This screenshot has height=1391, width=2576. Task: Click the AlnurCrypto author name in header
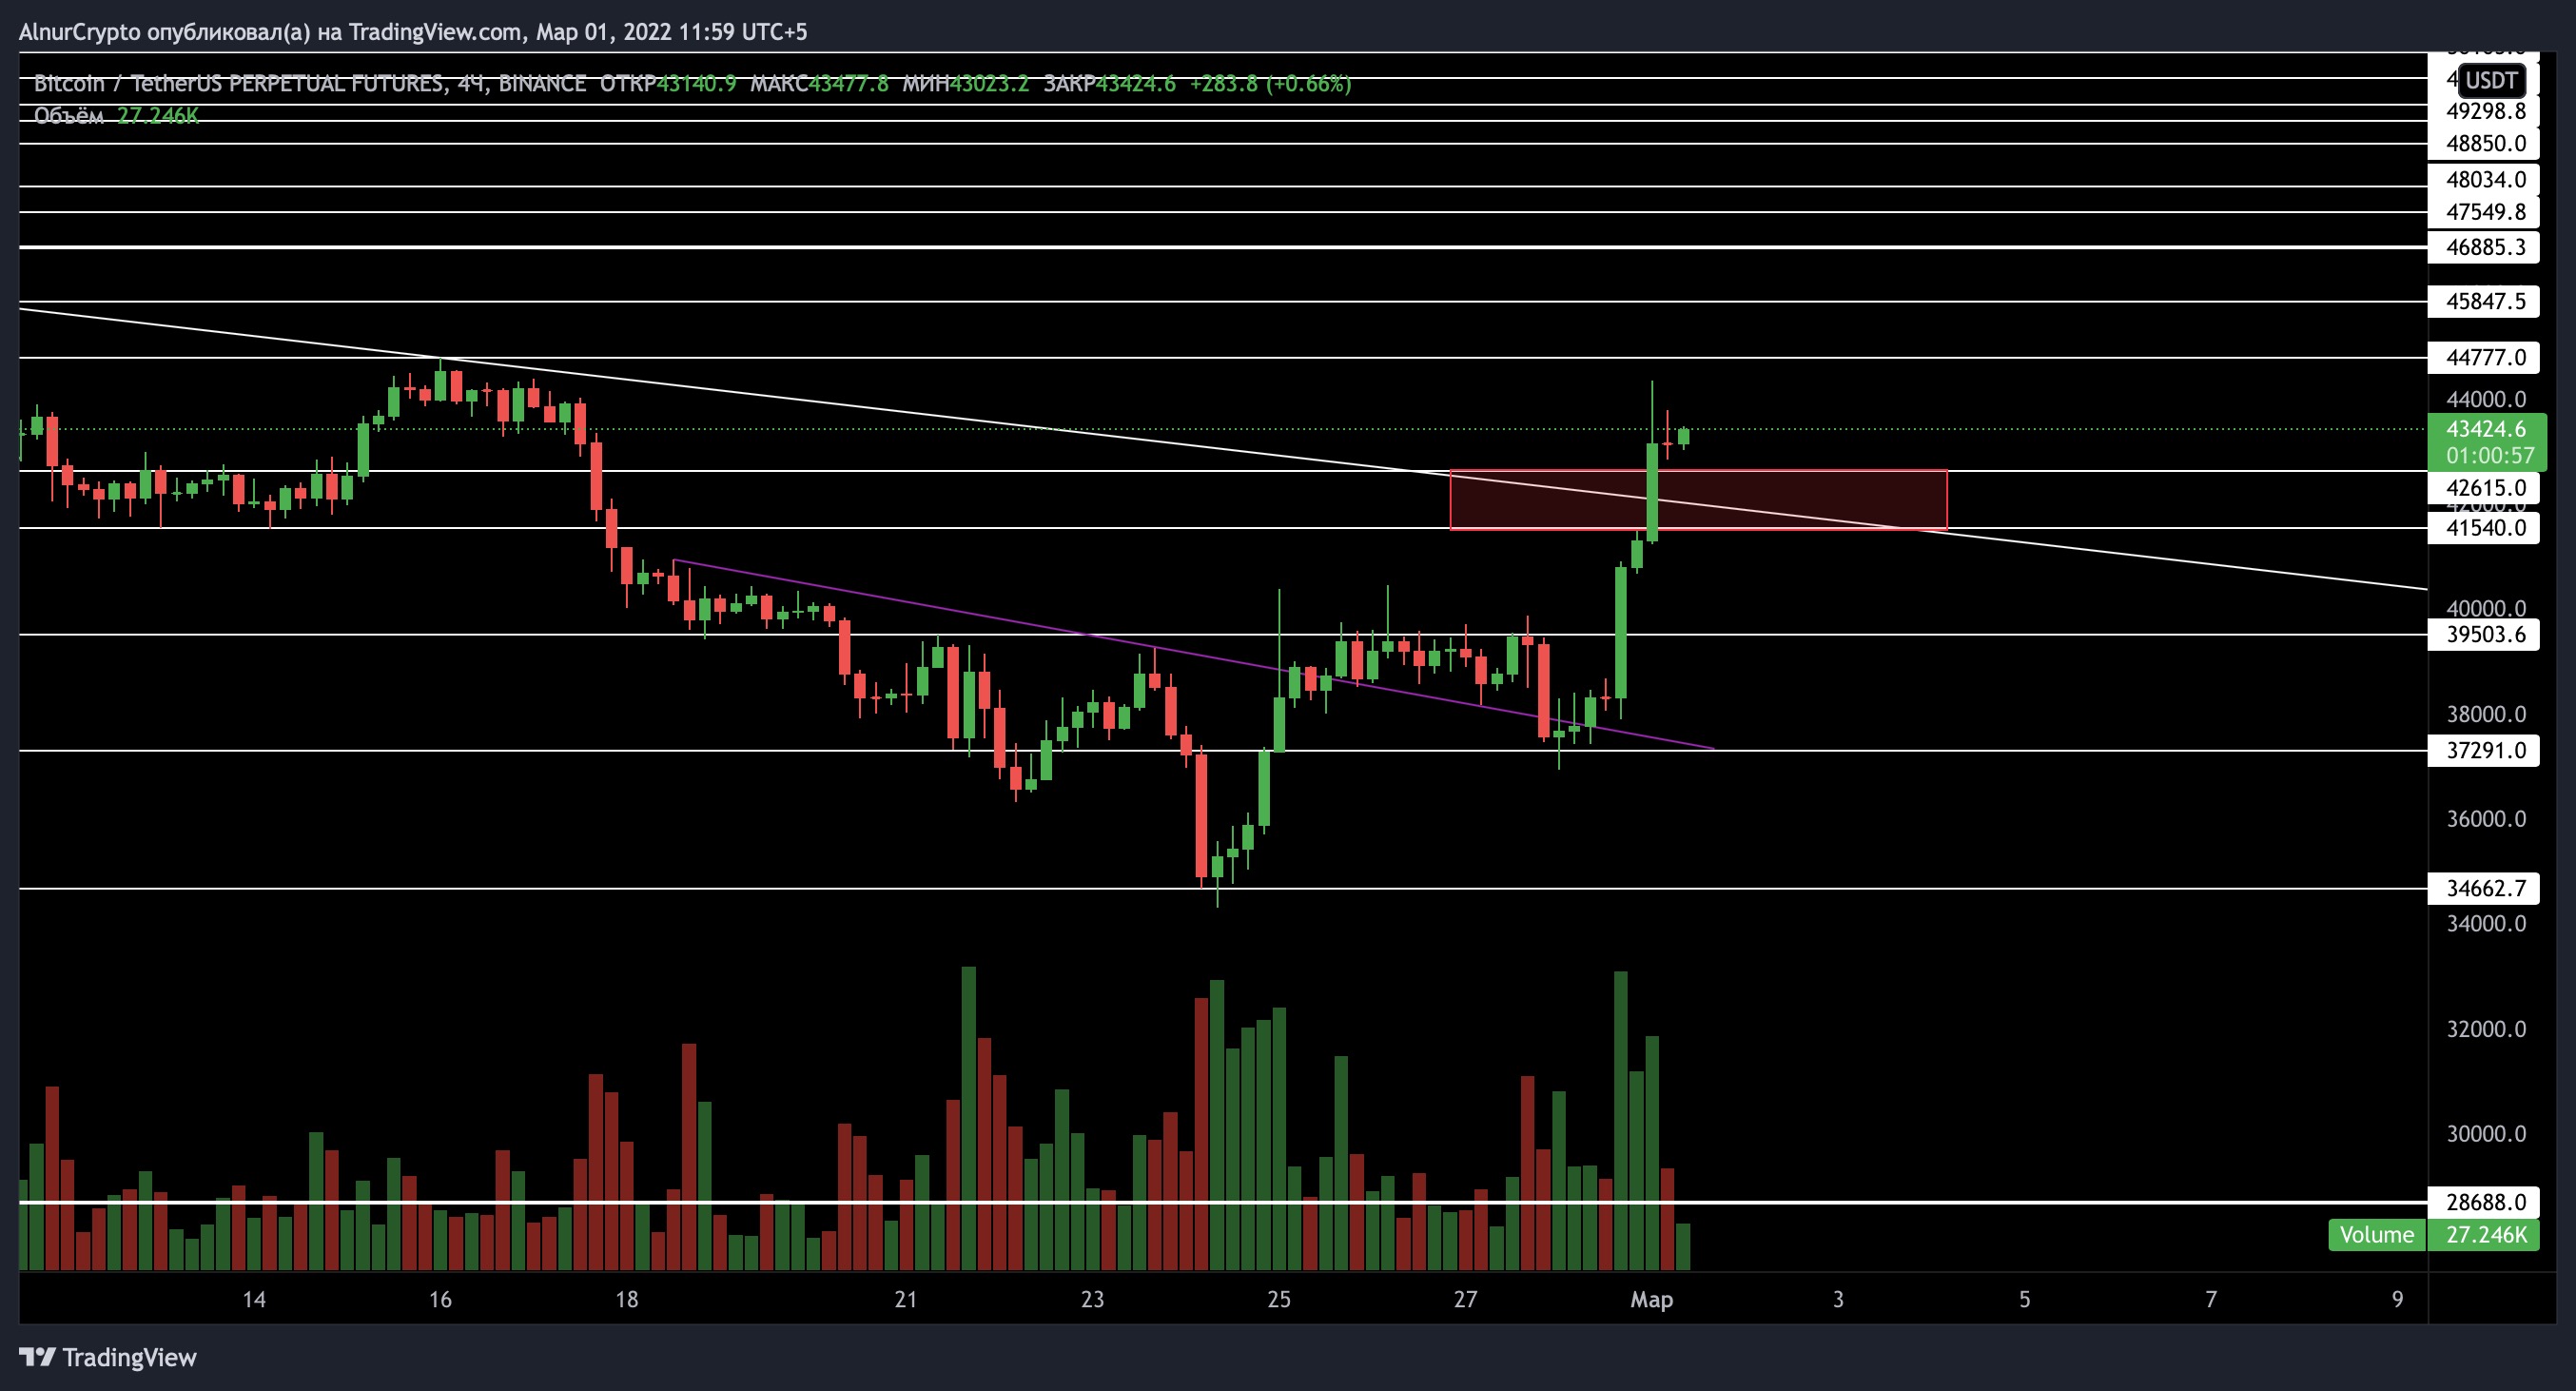coord(80,32)
